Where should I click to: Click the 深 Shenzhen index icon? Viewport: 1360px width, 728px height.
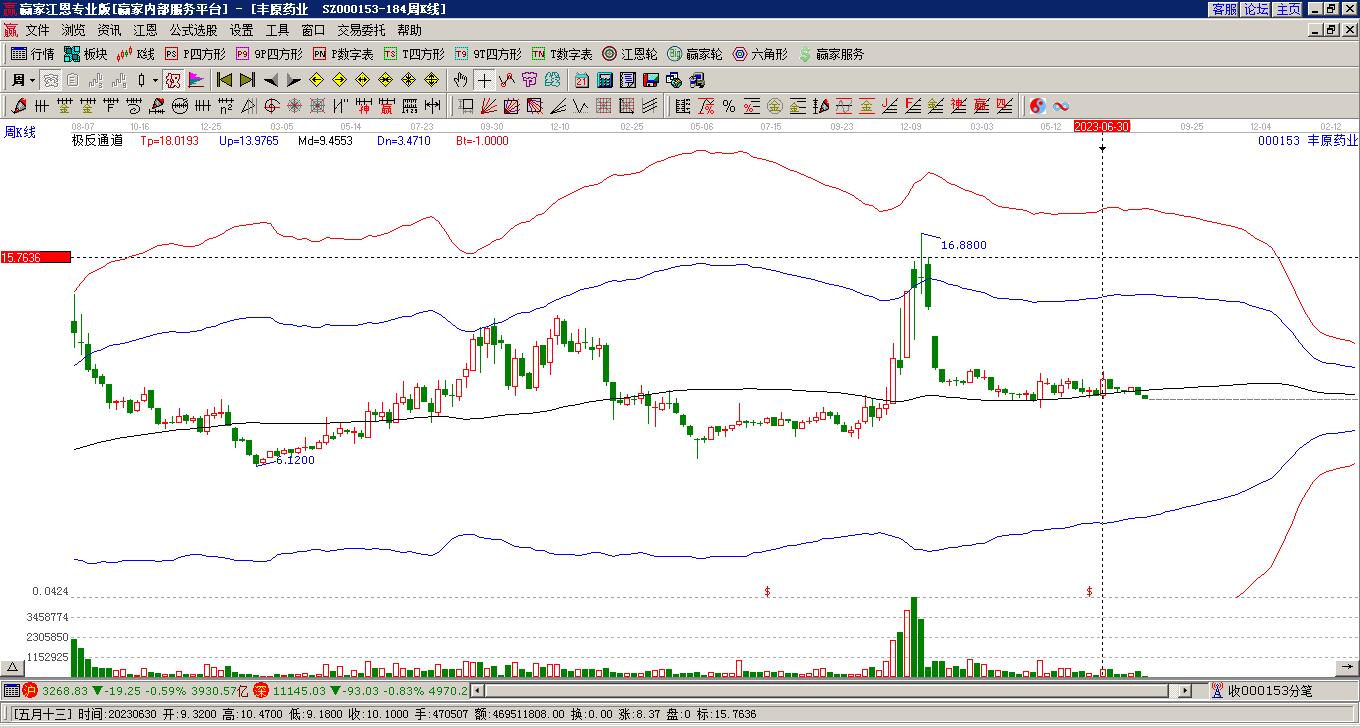pos(261,690)
